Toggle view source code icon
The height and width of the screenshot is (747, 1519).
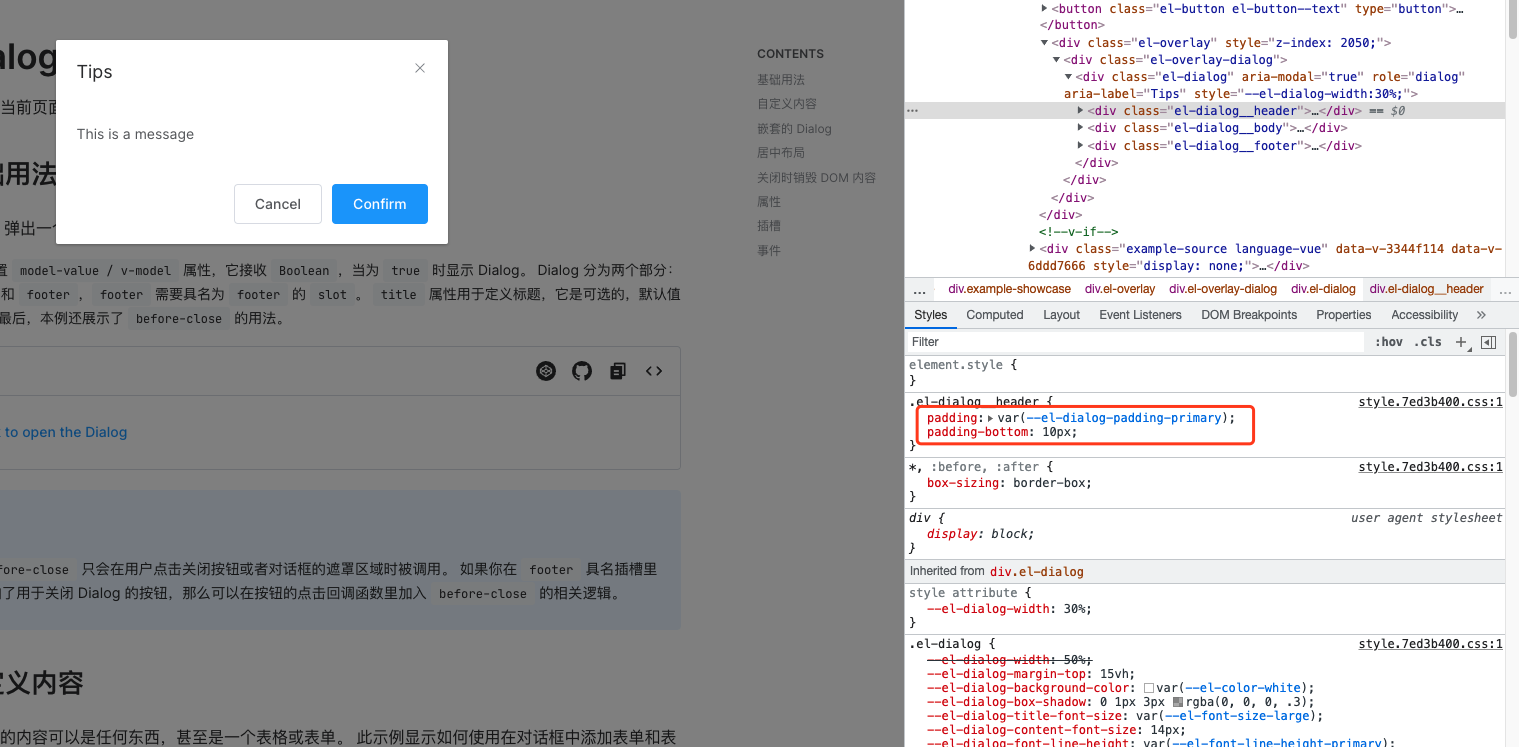[x=654, y=371]
